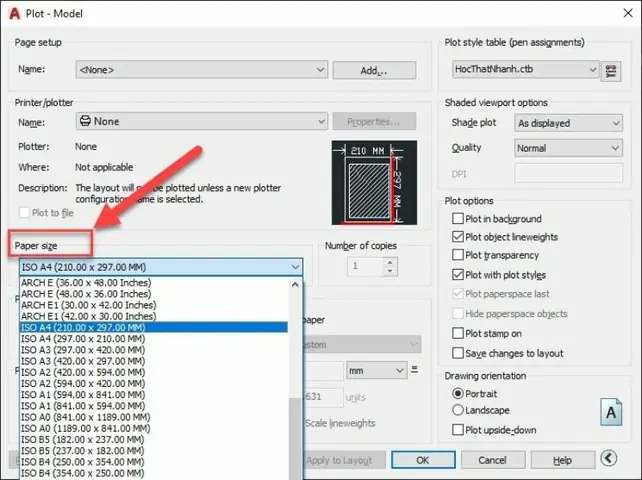The image size is (642, 480).
Task: Collapse the Paper size combo box
Action: pos(161,267)
